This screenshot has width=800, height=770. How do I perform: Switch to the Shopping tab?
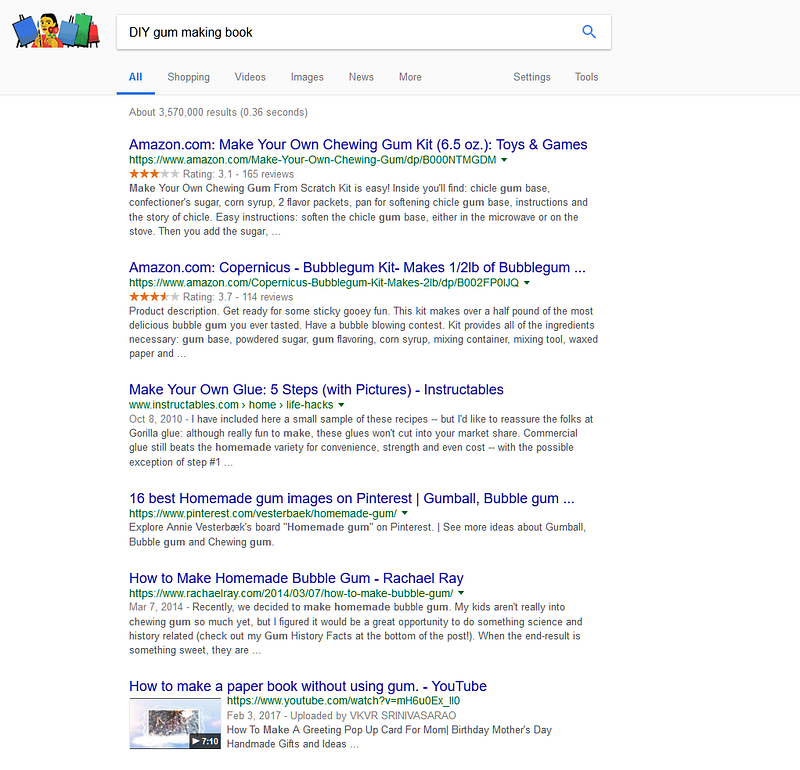pyautogui.click(x=188, y=77)
